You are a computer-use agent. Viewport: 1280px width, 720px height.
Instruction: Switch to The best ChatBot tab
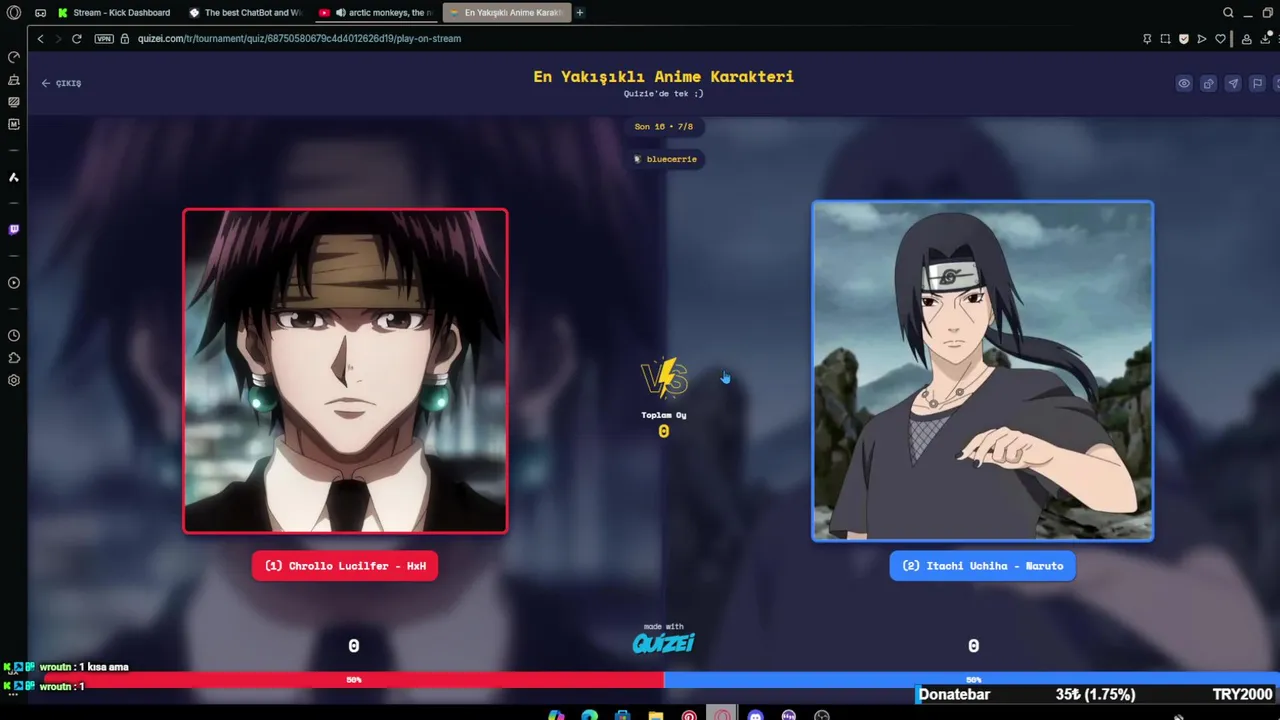click(246, 13)
